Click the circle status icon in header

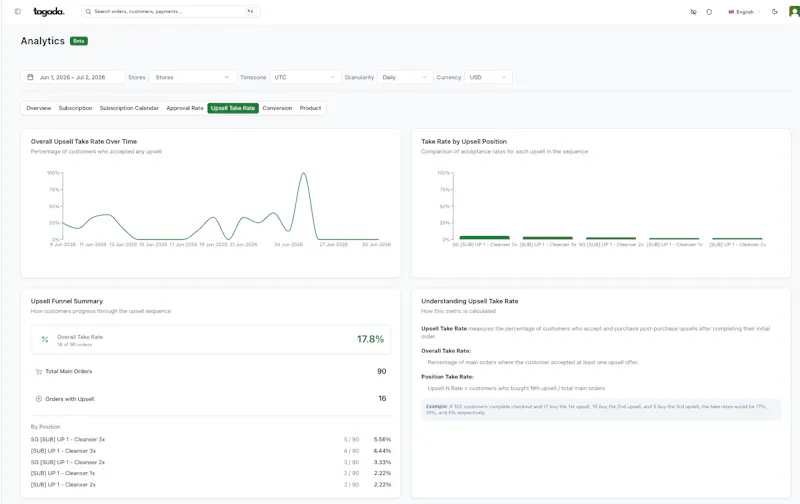tap(709, 12)
